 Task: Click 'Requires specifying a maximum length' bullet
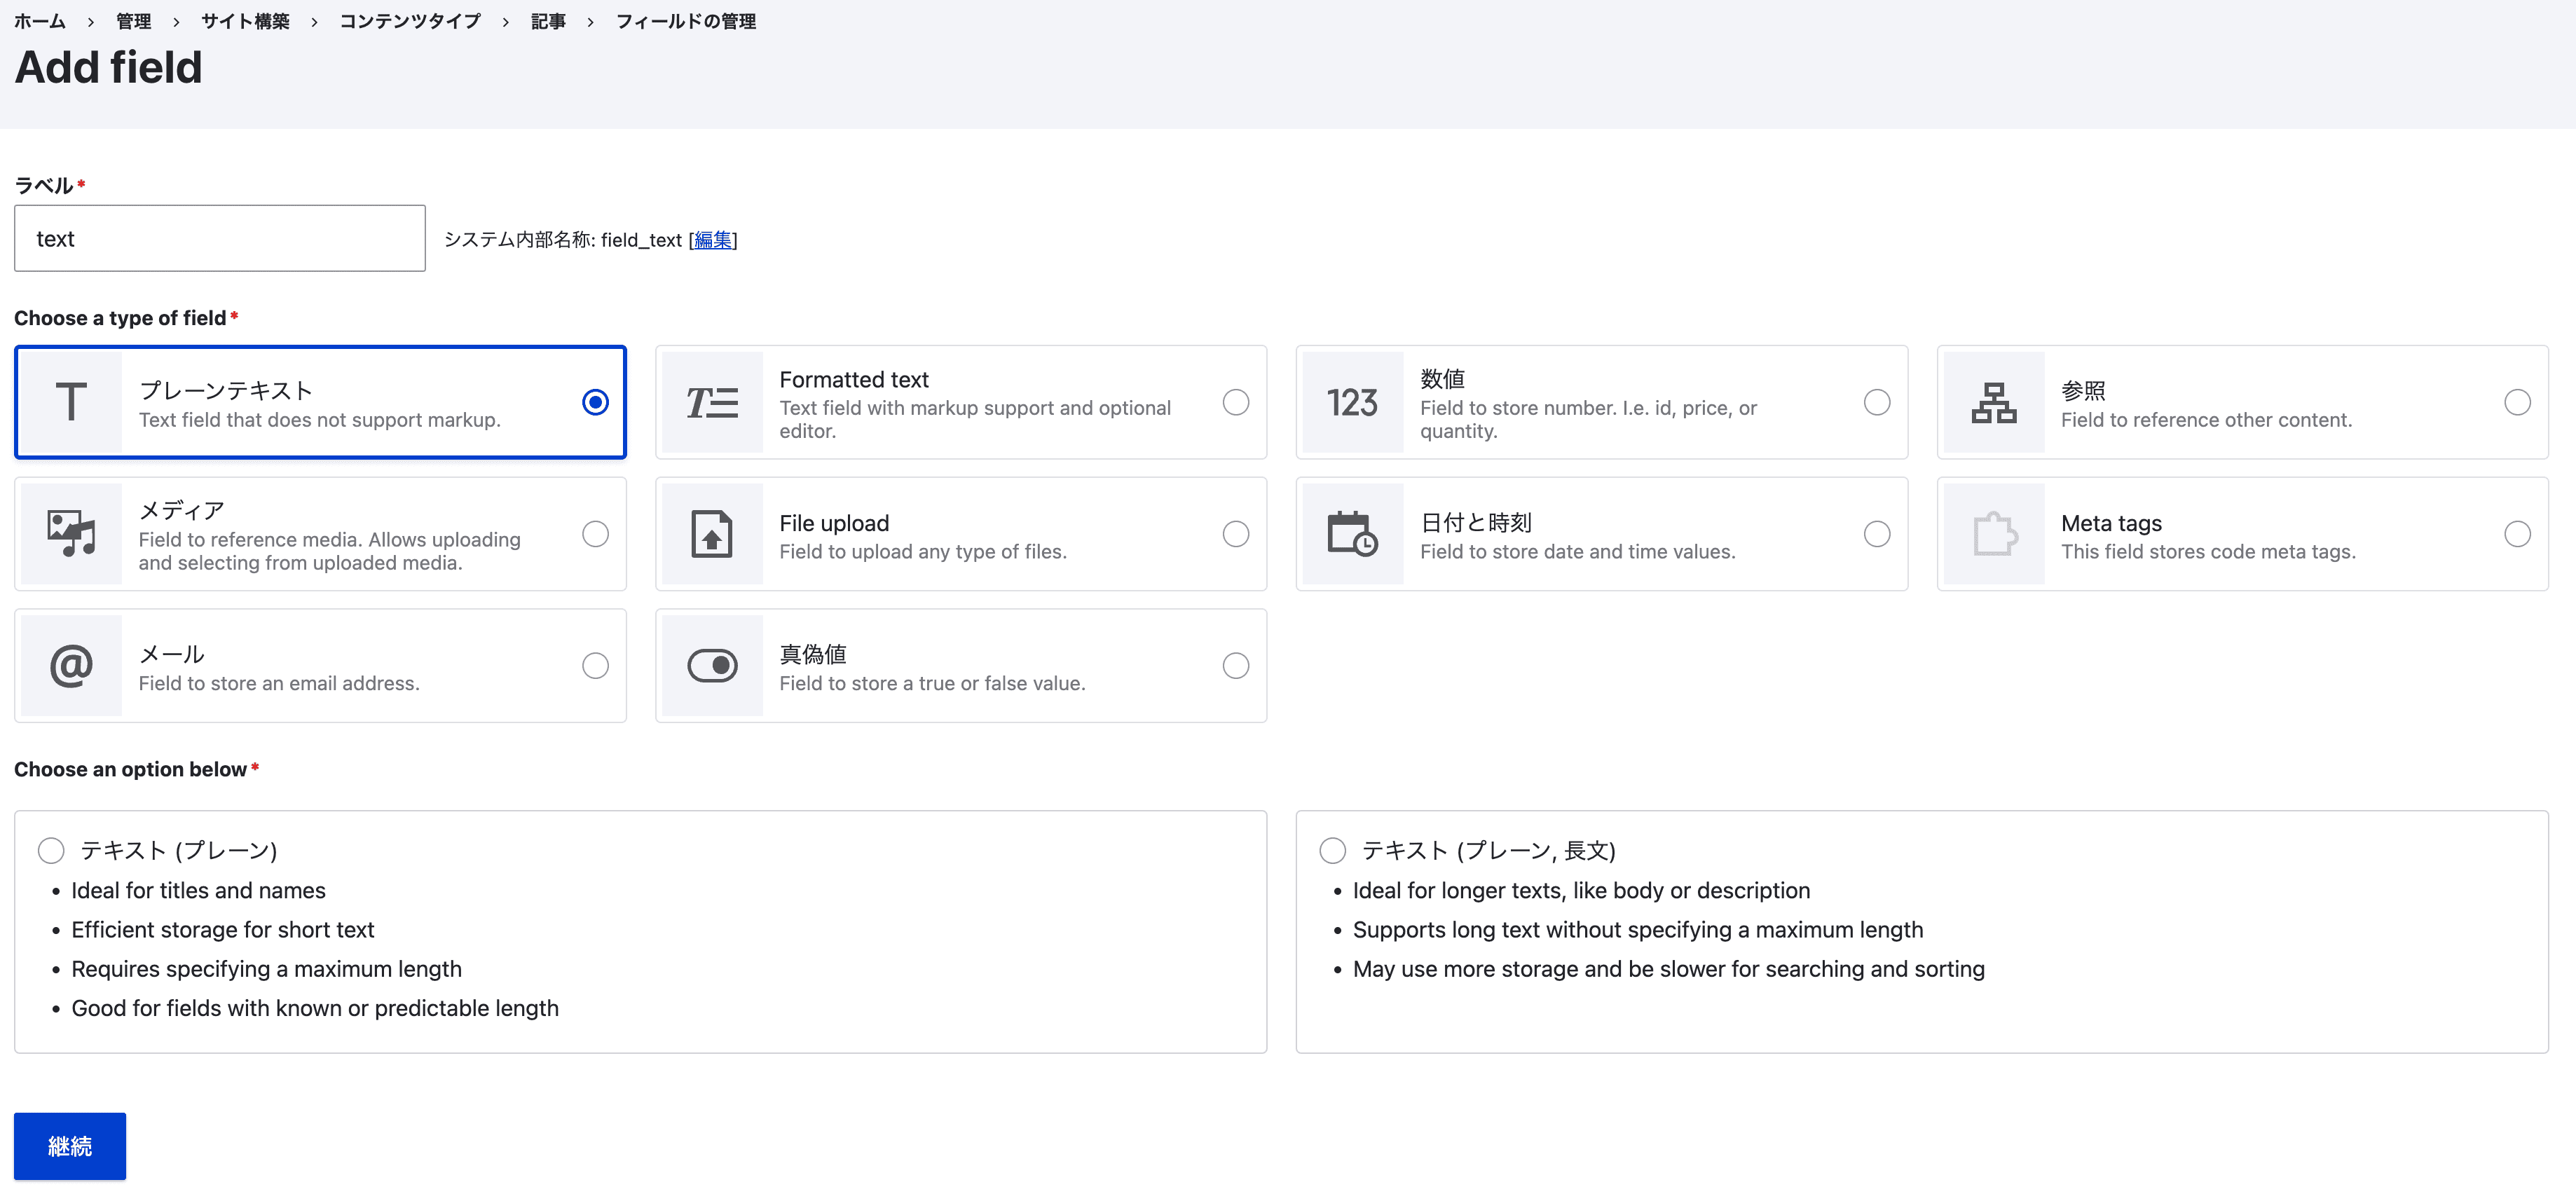coord(266,969)
